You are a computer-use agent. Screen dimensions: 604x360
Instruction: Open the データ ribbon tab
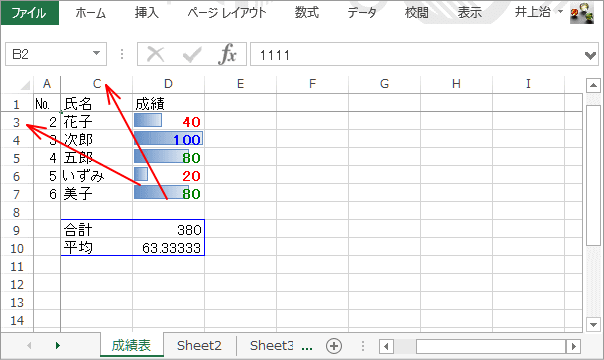[362, 13]
